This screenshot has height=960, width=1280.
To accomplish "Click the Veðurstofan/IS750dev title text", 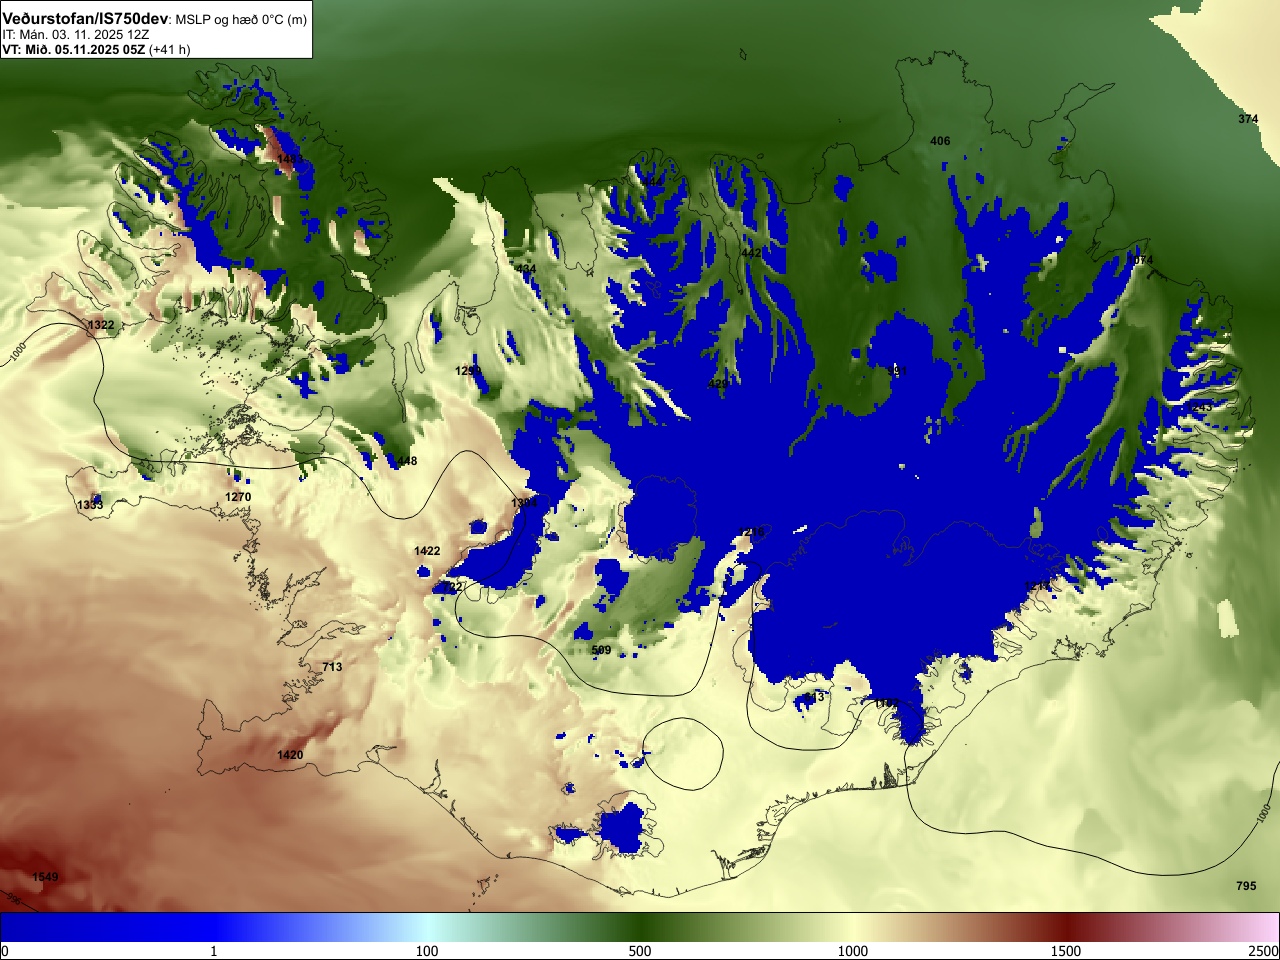I will (86, 19).
